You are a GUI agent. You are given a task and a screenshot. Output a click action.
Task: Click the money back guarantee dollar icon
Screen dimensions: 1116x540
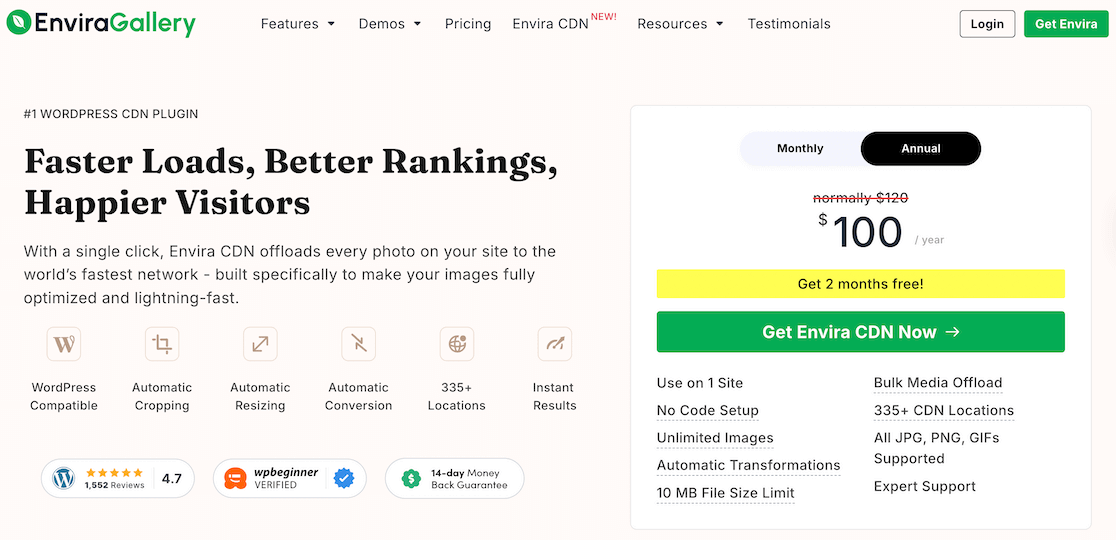pos(410,478)
